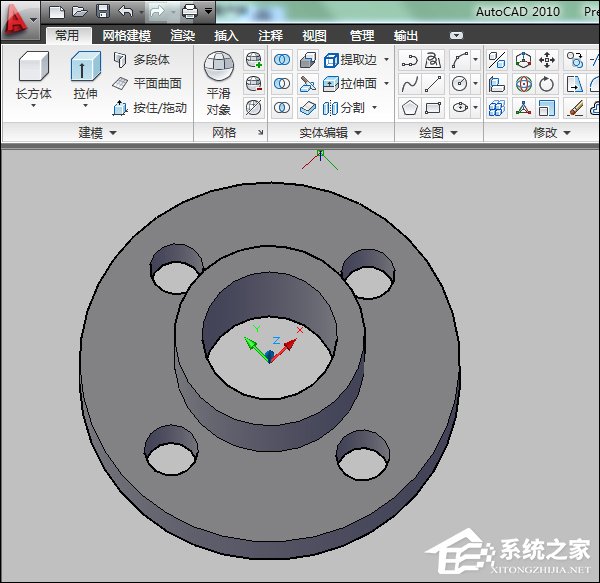Create new drawing with blank page icon
Screen dimensions: 600x583
[58, 12]
